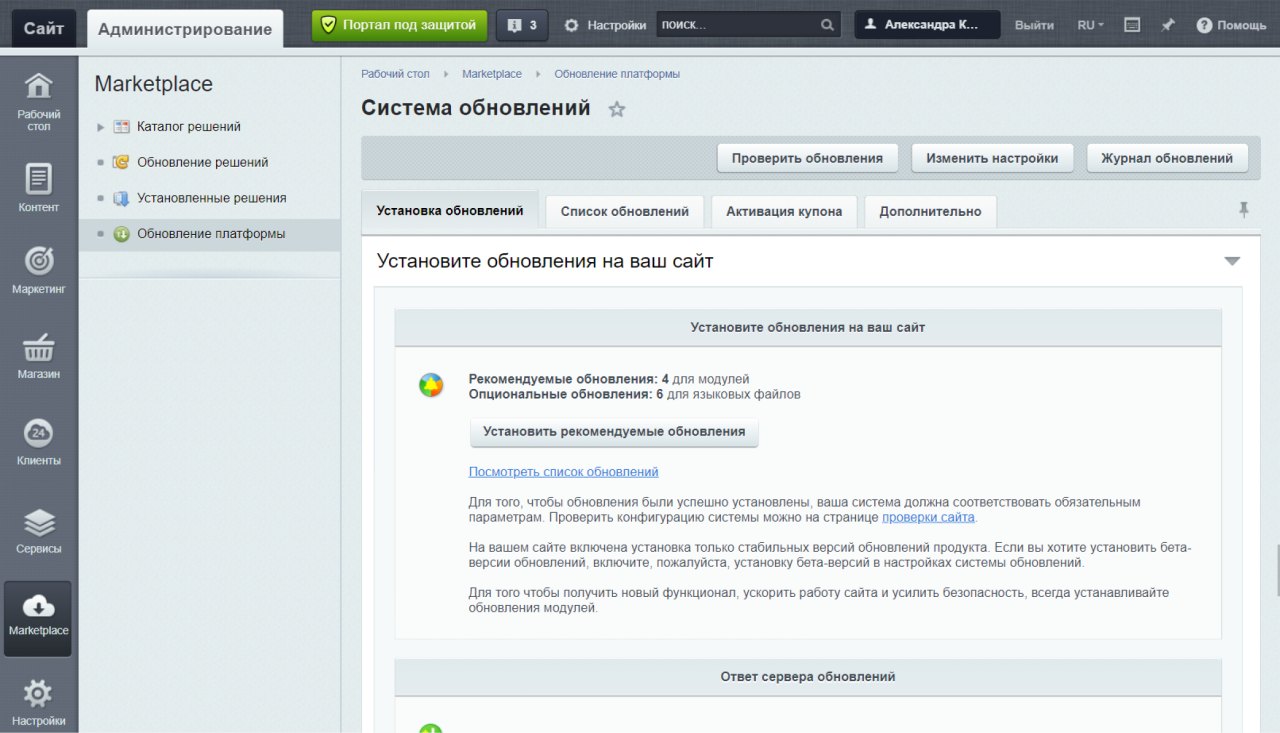Click the Ответ сервера обновлений header
1280x733 pixels.
point(808,677)
